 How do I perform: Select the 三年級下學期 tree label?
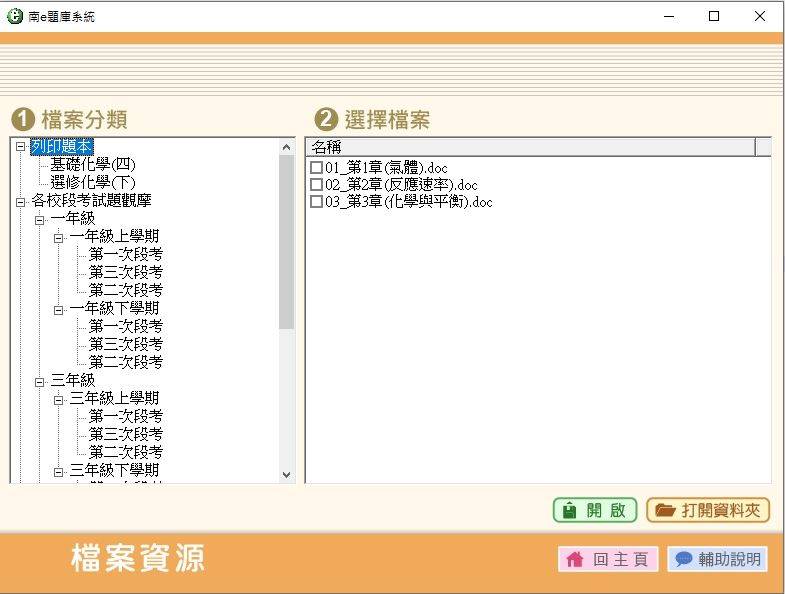(114, 470)
